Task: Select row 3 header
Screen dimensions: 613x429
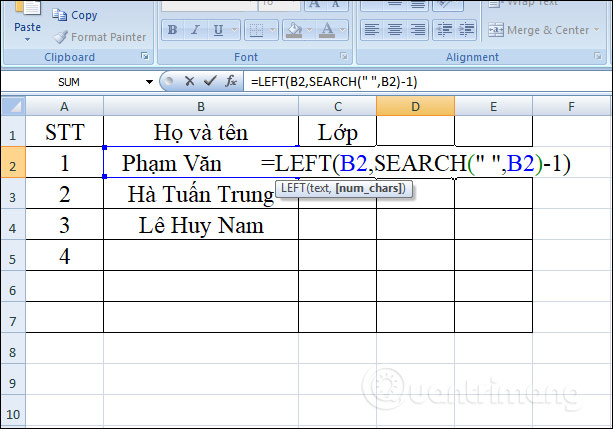Action: (x=13, y=194)
